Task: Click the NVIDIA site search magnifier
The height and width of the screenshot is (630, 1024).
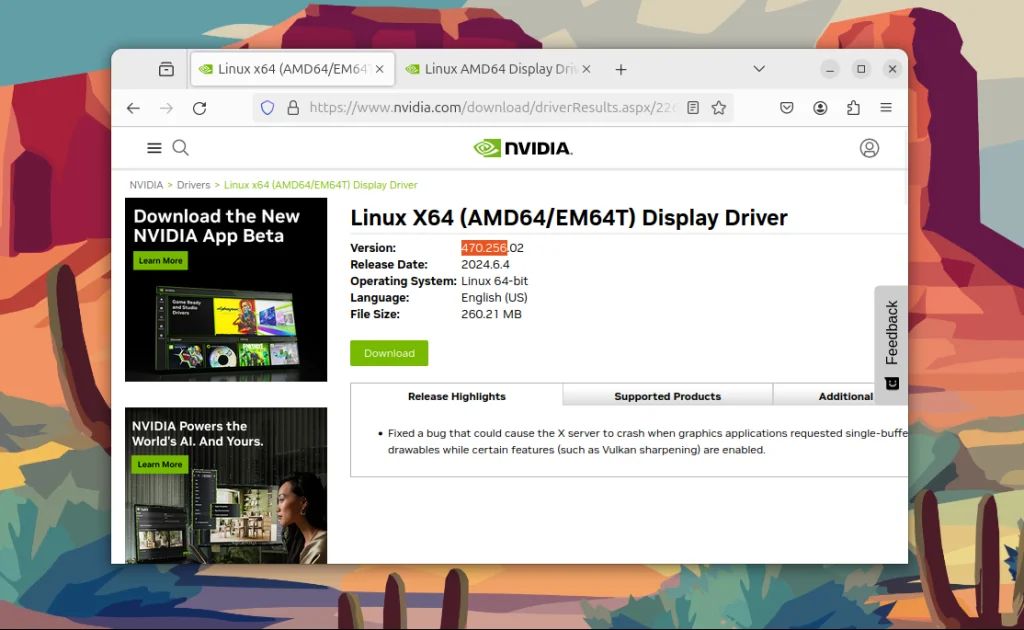Action: tap(181, 148)
